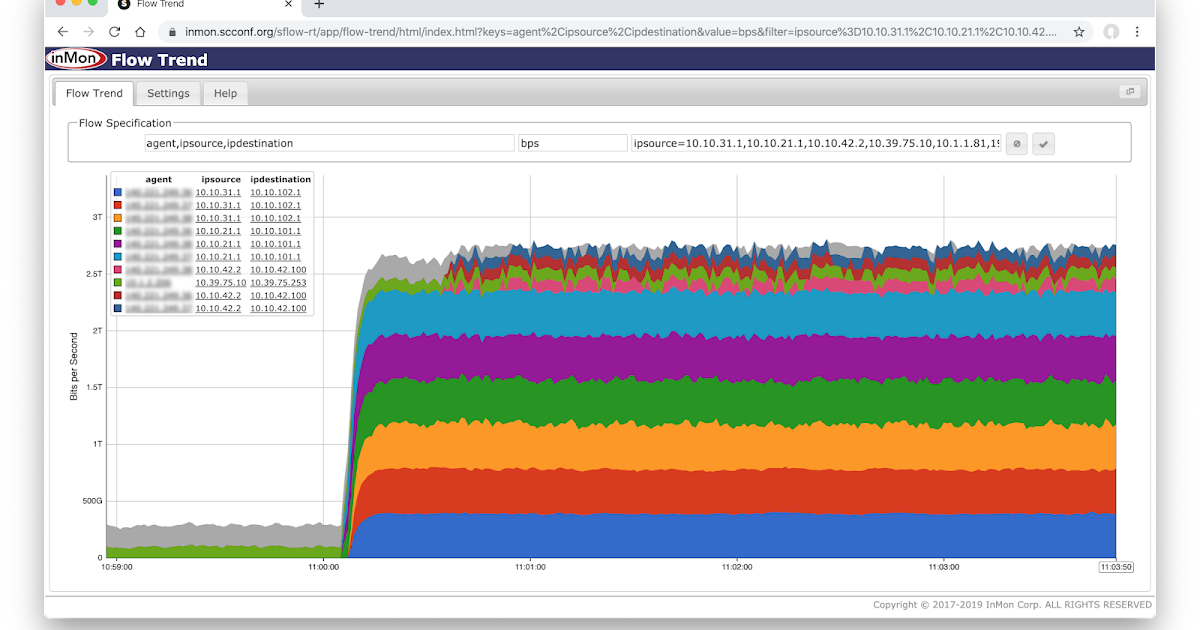Open the Chrome three-dot menu
1200x630 pixels.
coord(1138,31)
